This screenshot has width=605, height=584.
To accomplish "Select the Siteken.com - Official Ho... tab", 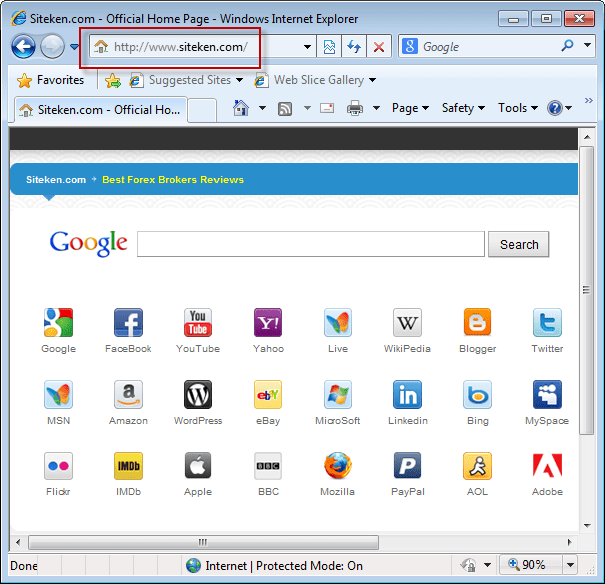I will [100, 110].
